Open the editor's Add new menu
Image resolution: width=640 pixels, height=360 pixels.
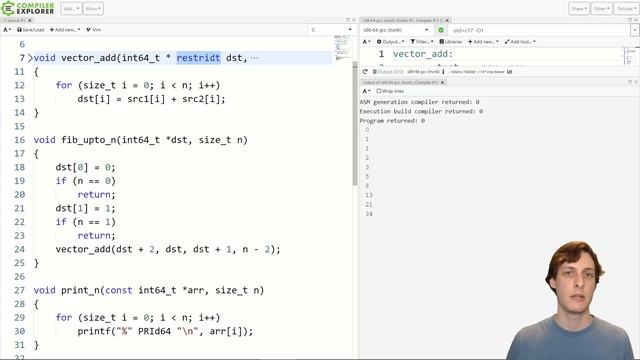tap(65, 30)
